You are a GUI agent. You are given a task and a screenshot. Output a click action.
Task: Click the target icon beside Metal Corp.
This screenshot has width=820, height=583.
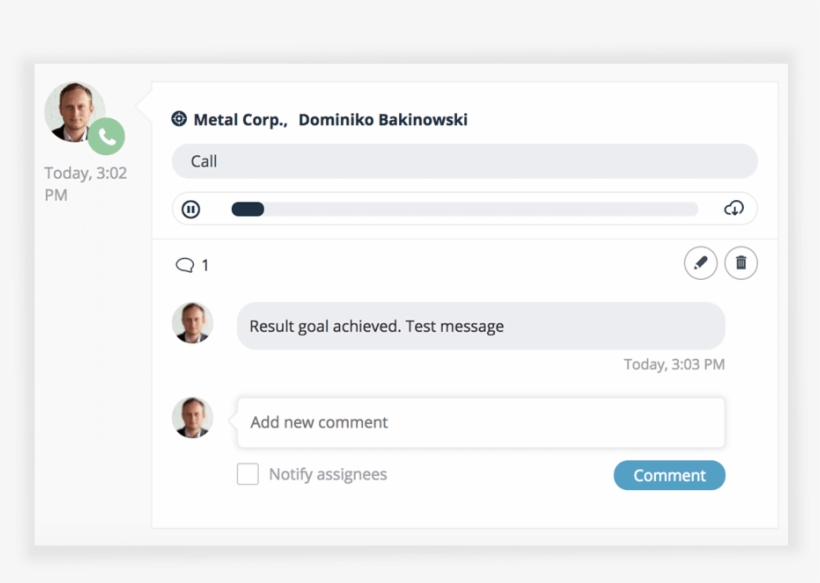[x=179, y=119]
